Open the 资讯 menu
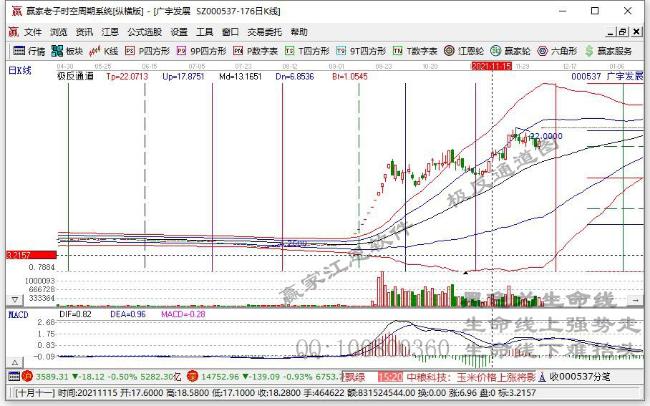This screenshot has height=406, width=650. click(84, 32)
